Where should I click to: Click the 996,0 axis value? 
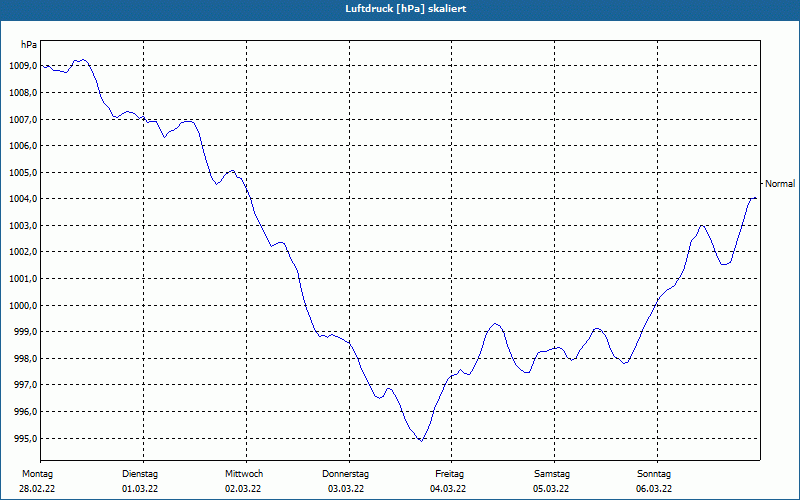click(25, 412)
